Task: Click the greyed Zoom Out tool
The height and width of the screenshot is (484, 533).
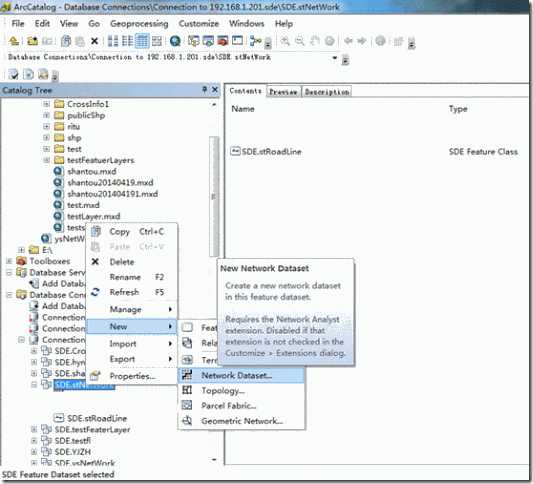Action: point(299,41)
